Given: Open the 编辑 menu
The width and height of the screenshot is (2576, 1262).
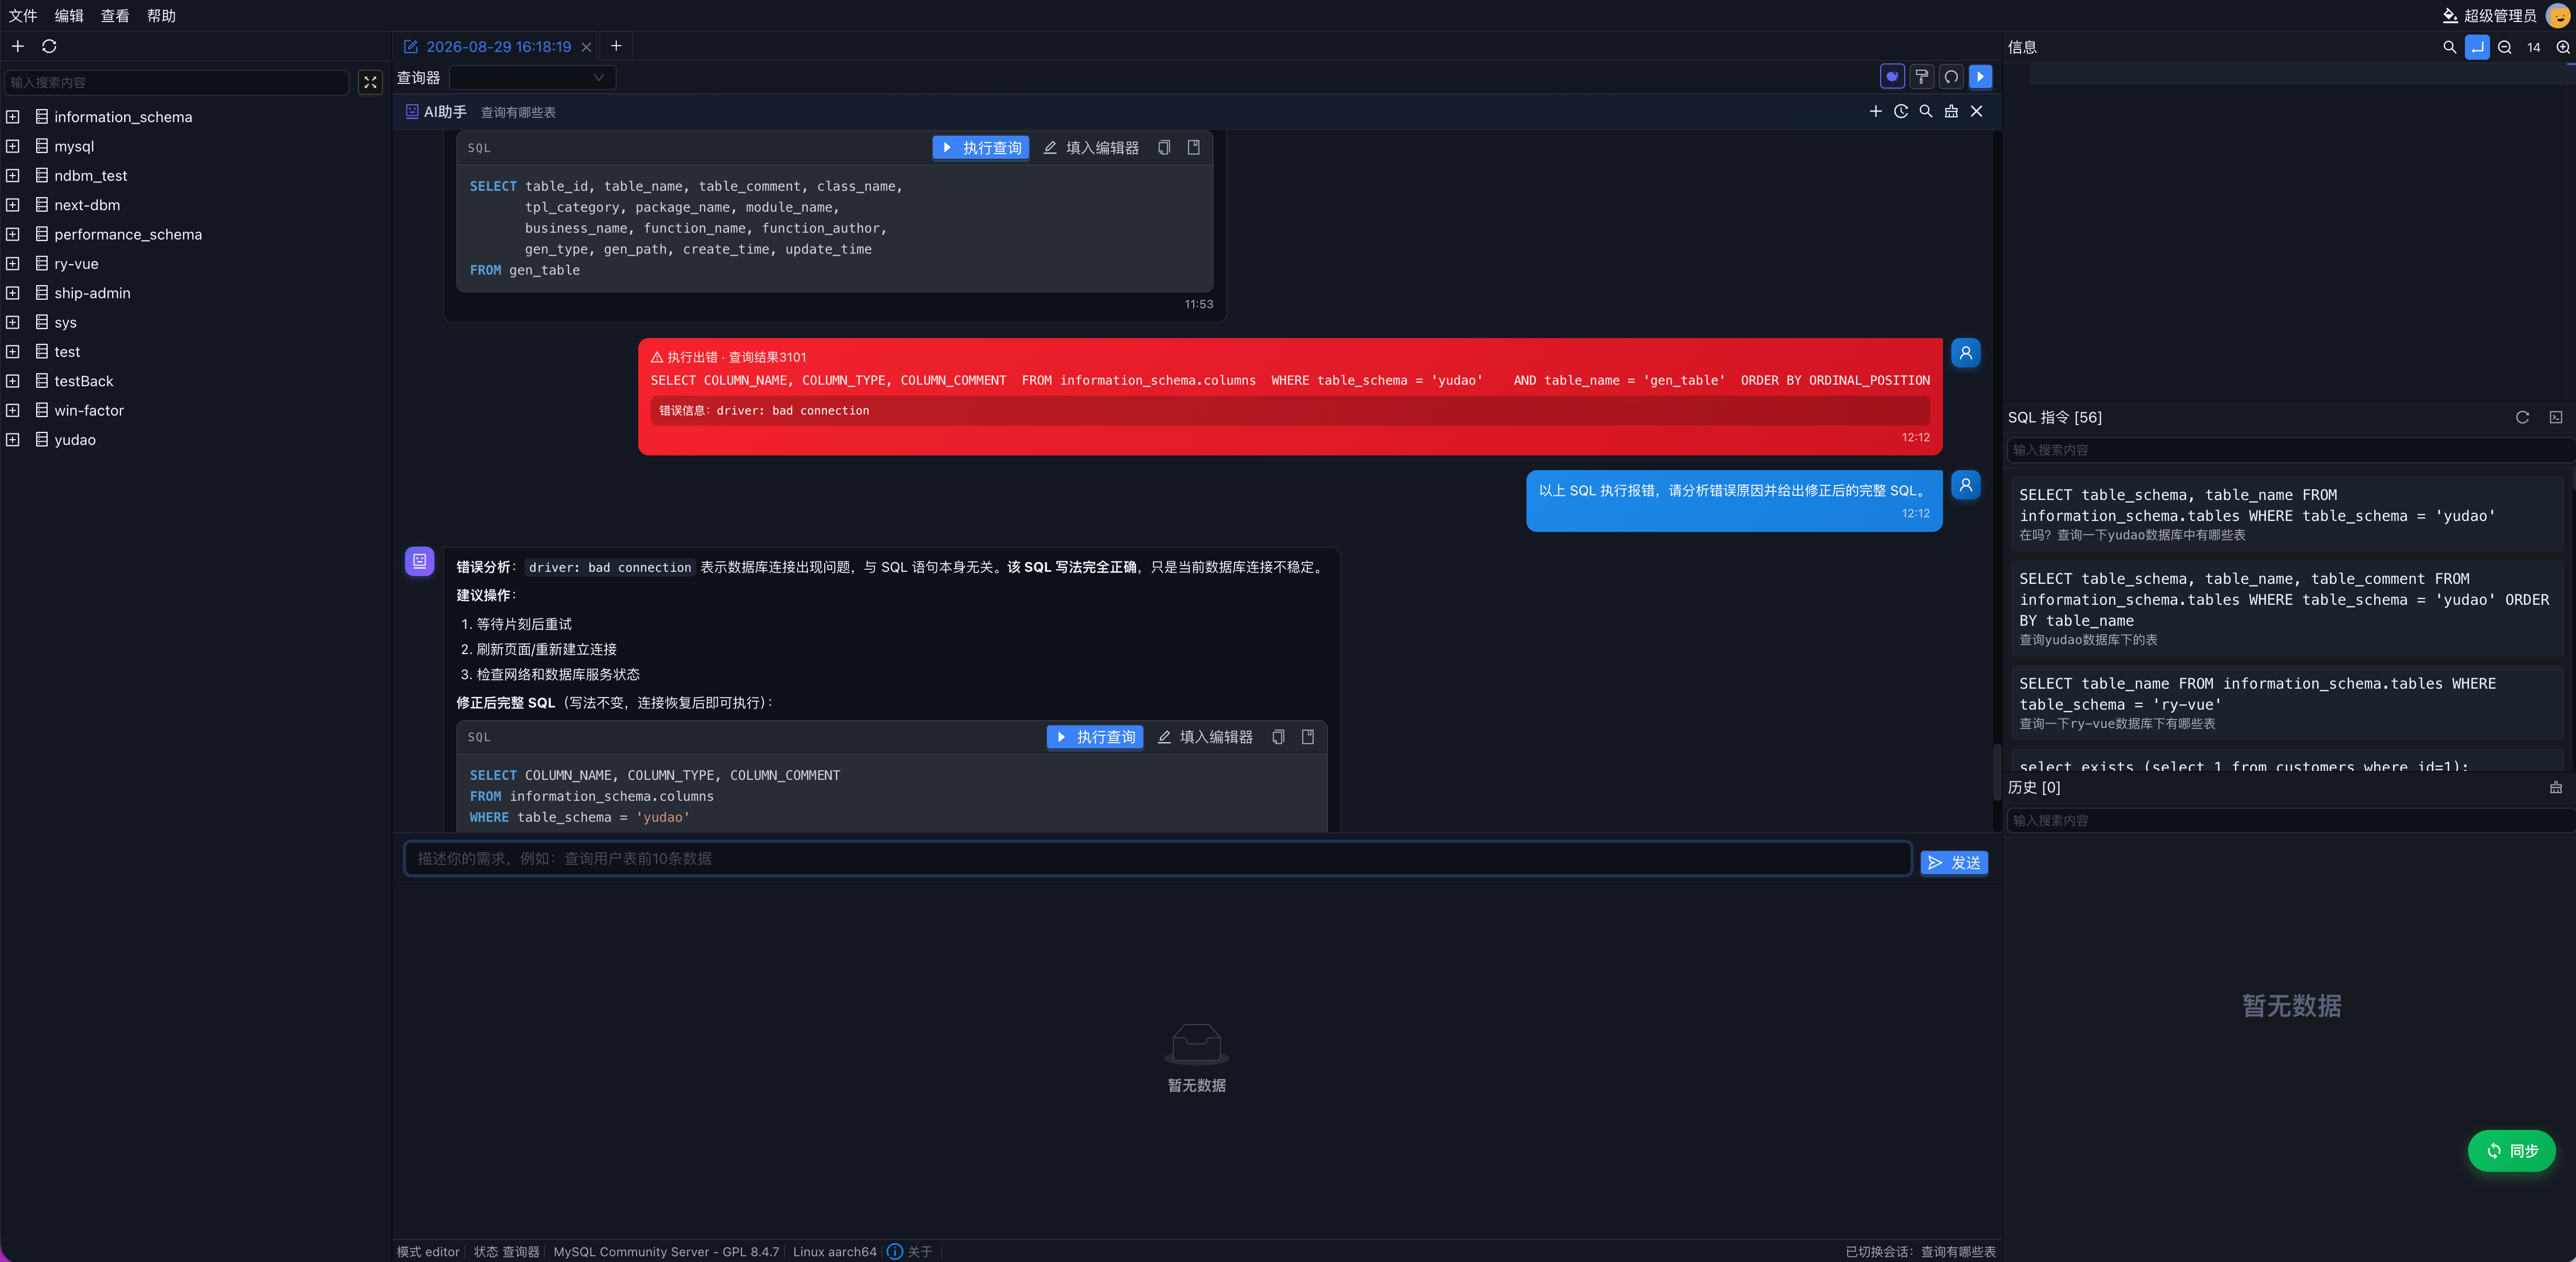Looking at the screenshot, I should [x=69, y=16].
